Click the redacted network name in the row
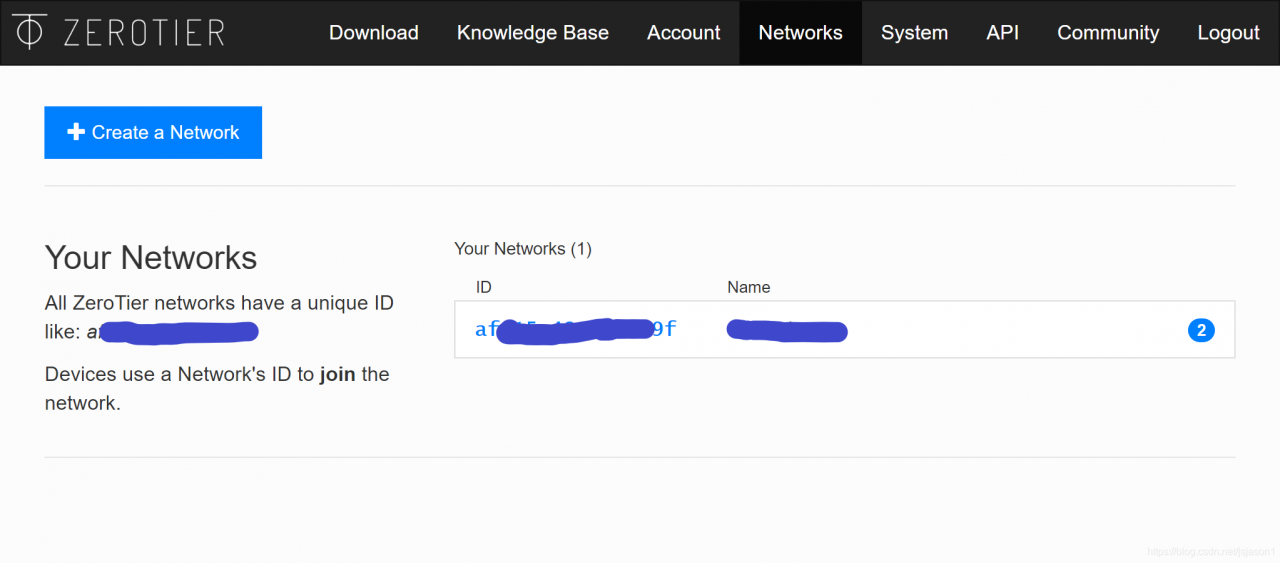This screenshot has width=1280, height=563. 787,330
